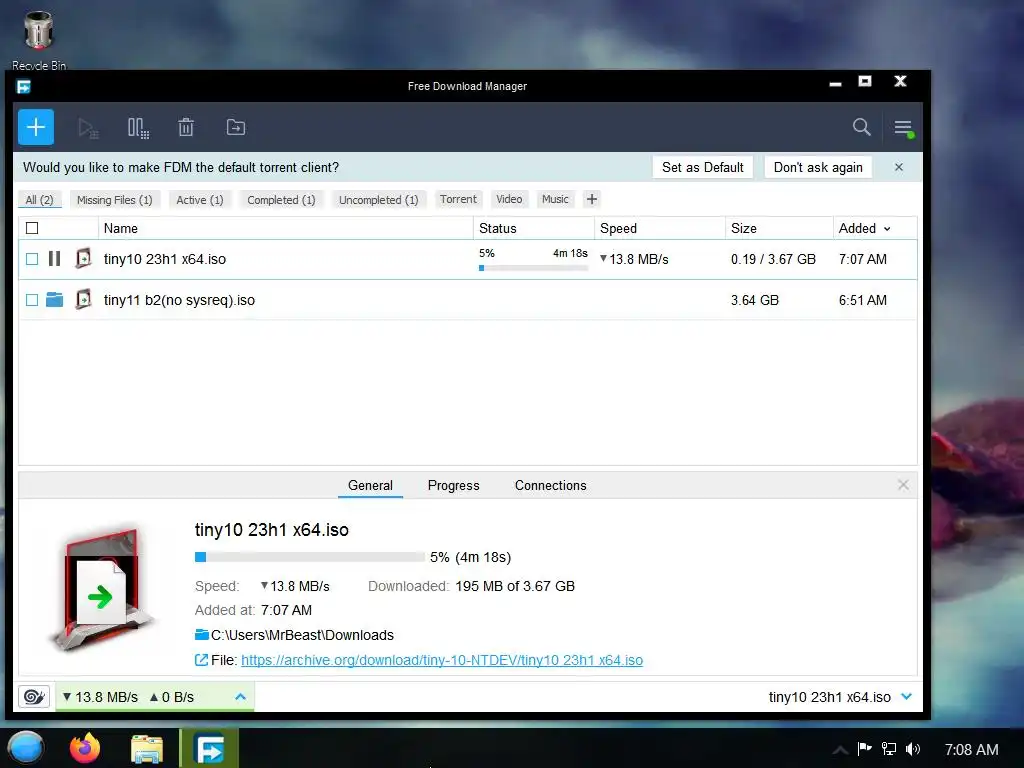The height and width of the screenshot is (768, 1024).
Task: Sort by the Added column header
Action: pos(863,228)
